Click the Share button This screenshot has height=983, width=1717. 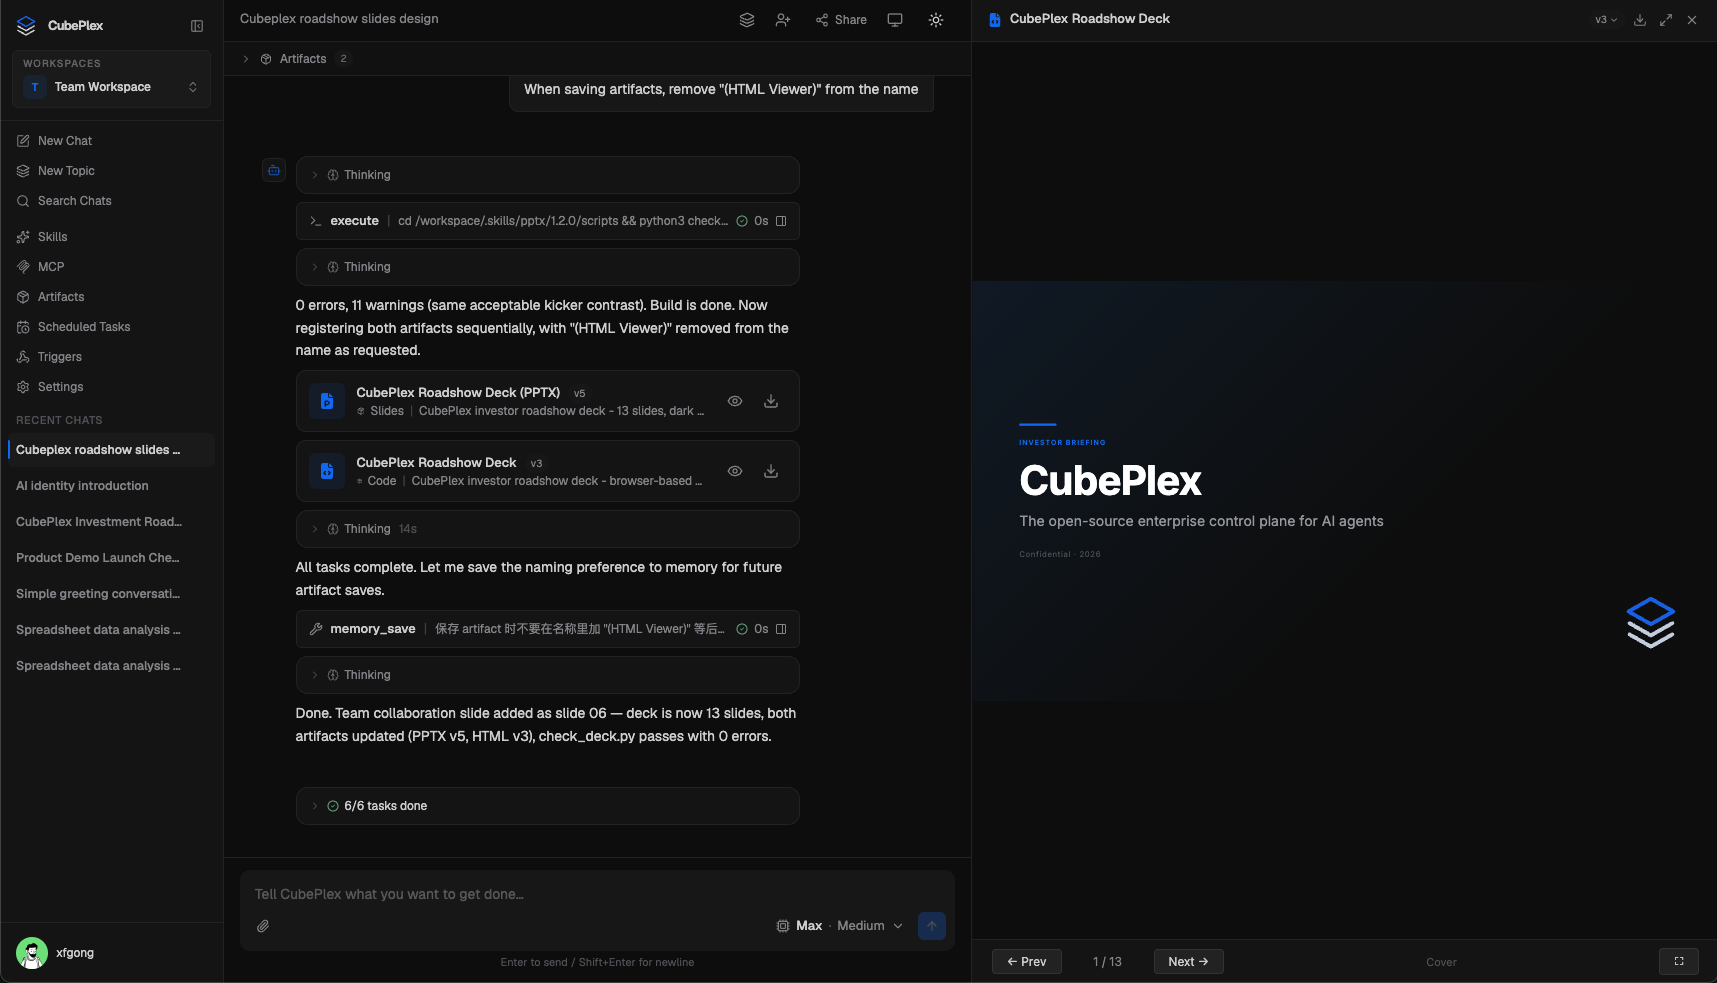pos(841,20)
